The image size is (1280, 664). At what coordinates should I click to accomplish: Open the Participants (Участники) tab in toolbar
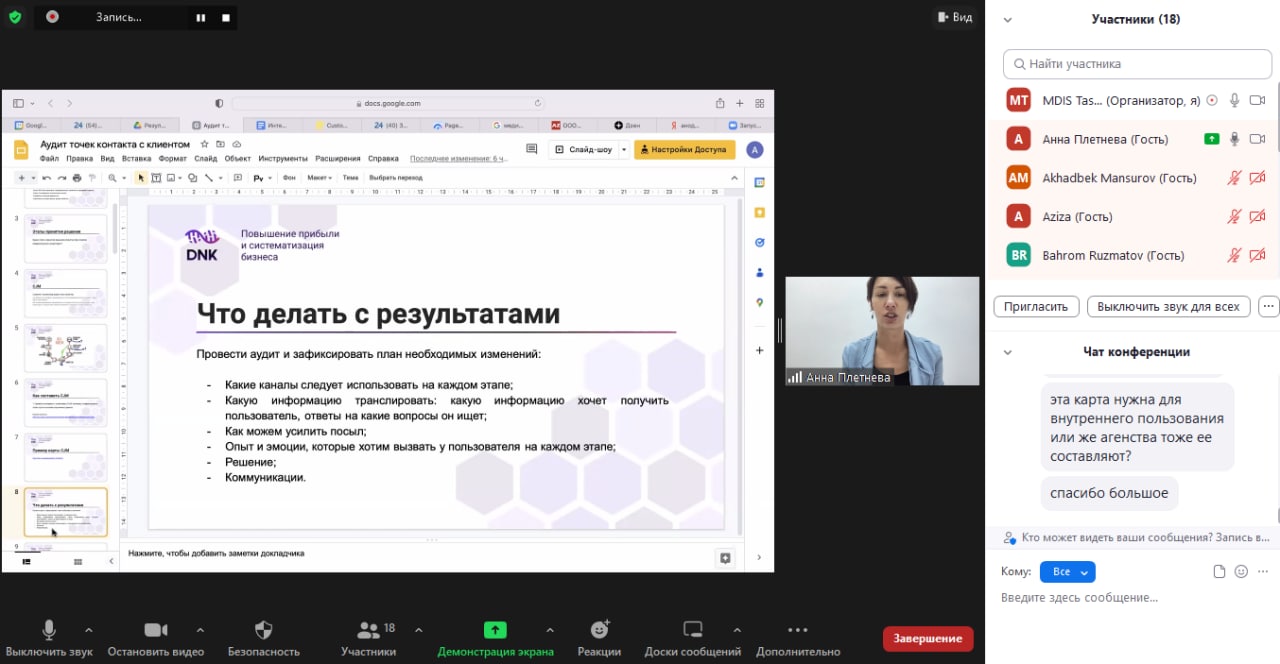[368, 630]
